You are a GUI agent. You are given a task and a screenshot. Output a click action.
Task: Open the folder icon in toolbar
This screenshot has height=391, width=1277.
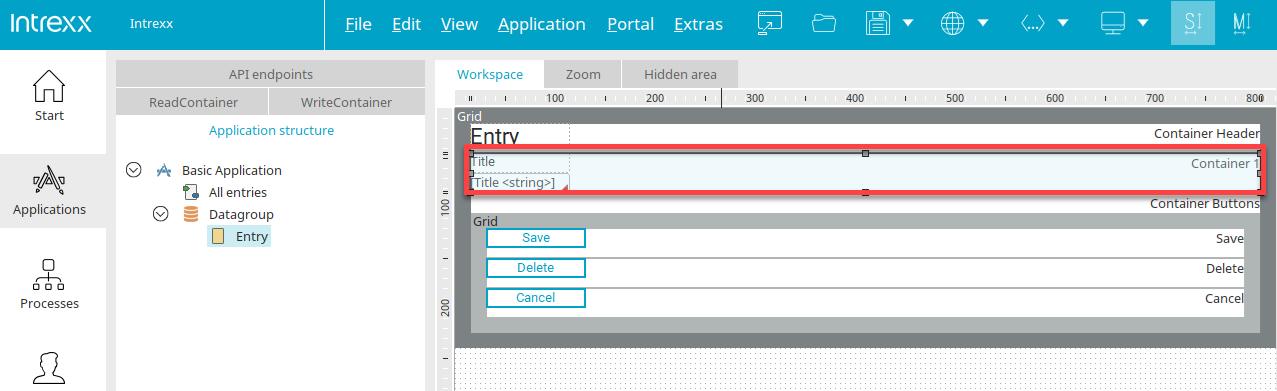pyautogui.click(x=824, y=23)
